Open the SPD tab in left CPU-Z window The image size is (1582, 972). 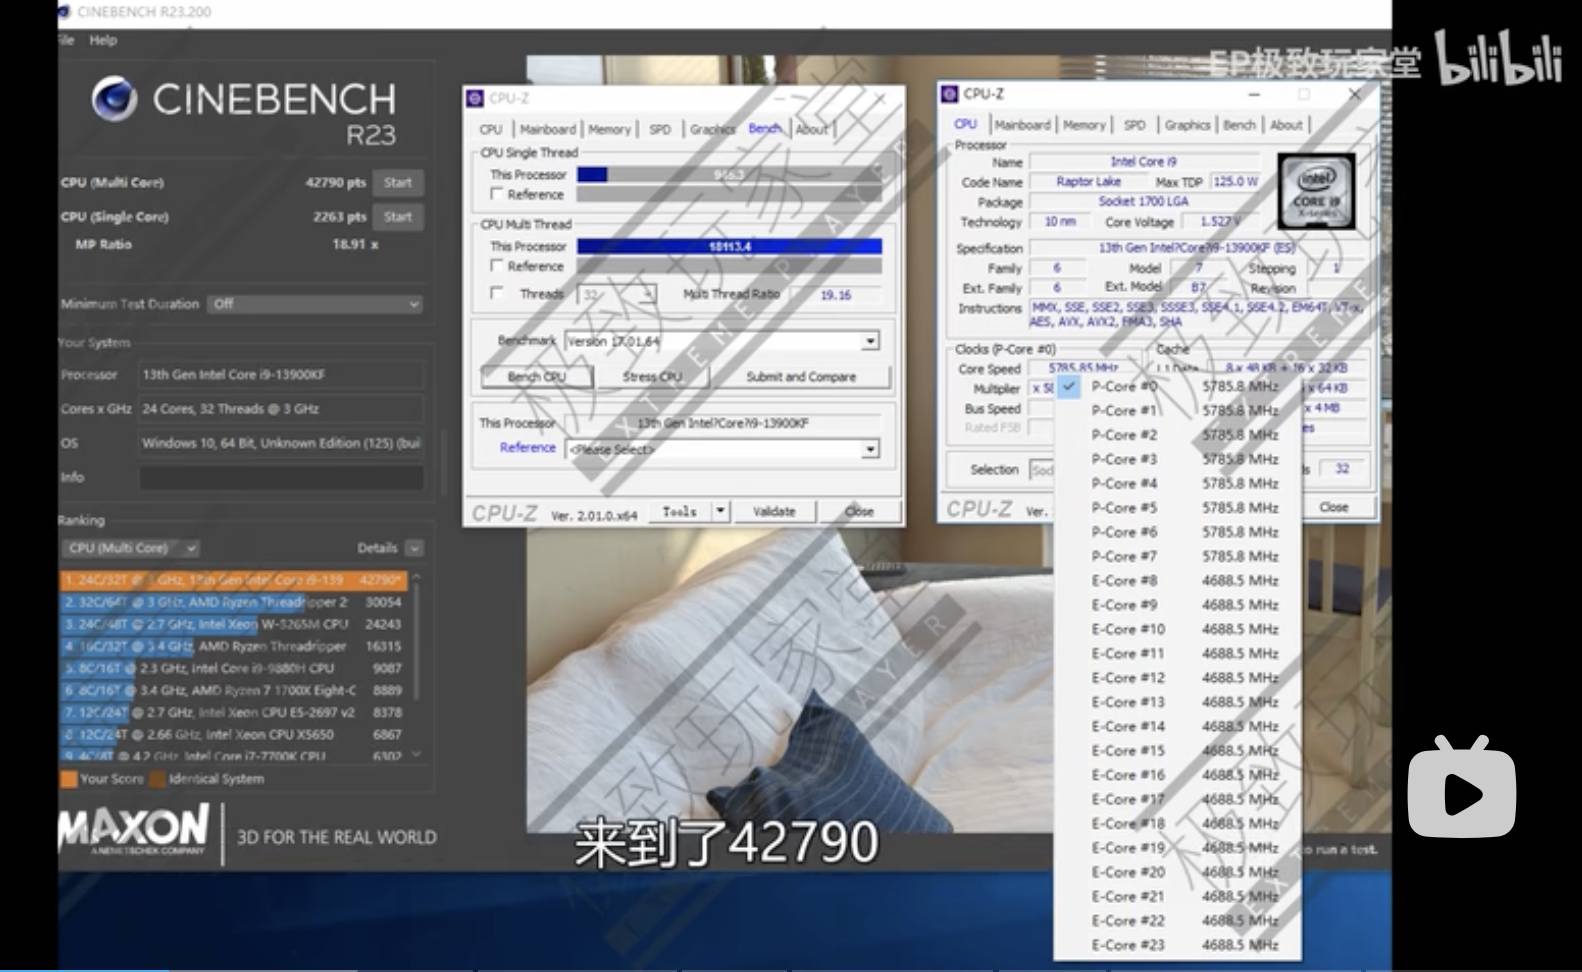[x=660, y=129]
